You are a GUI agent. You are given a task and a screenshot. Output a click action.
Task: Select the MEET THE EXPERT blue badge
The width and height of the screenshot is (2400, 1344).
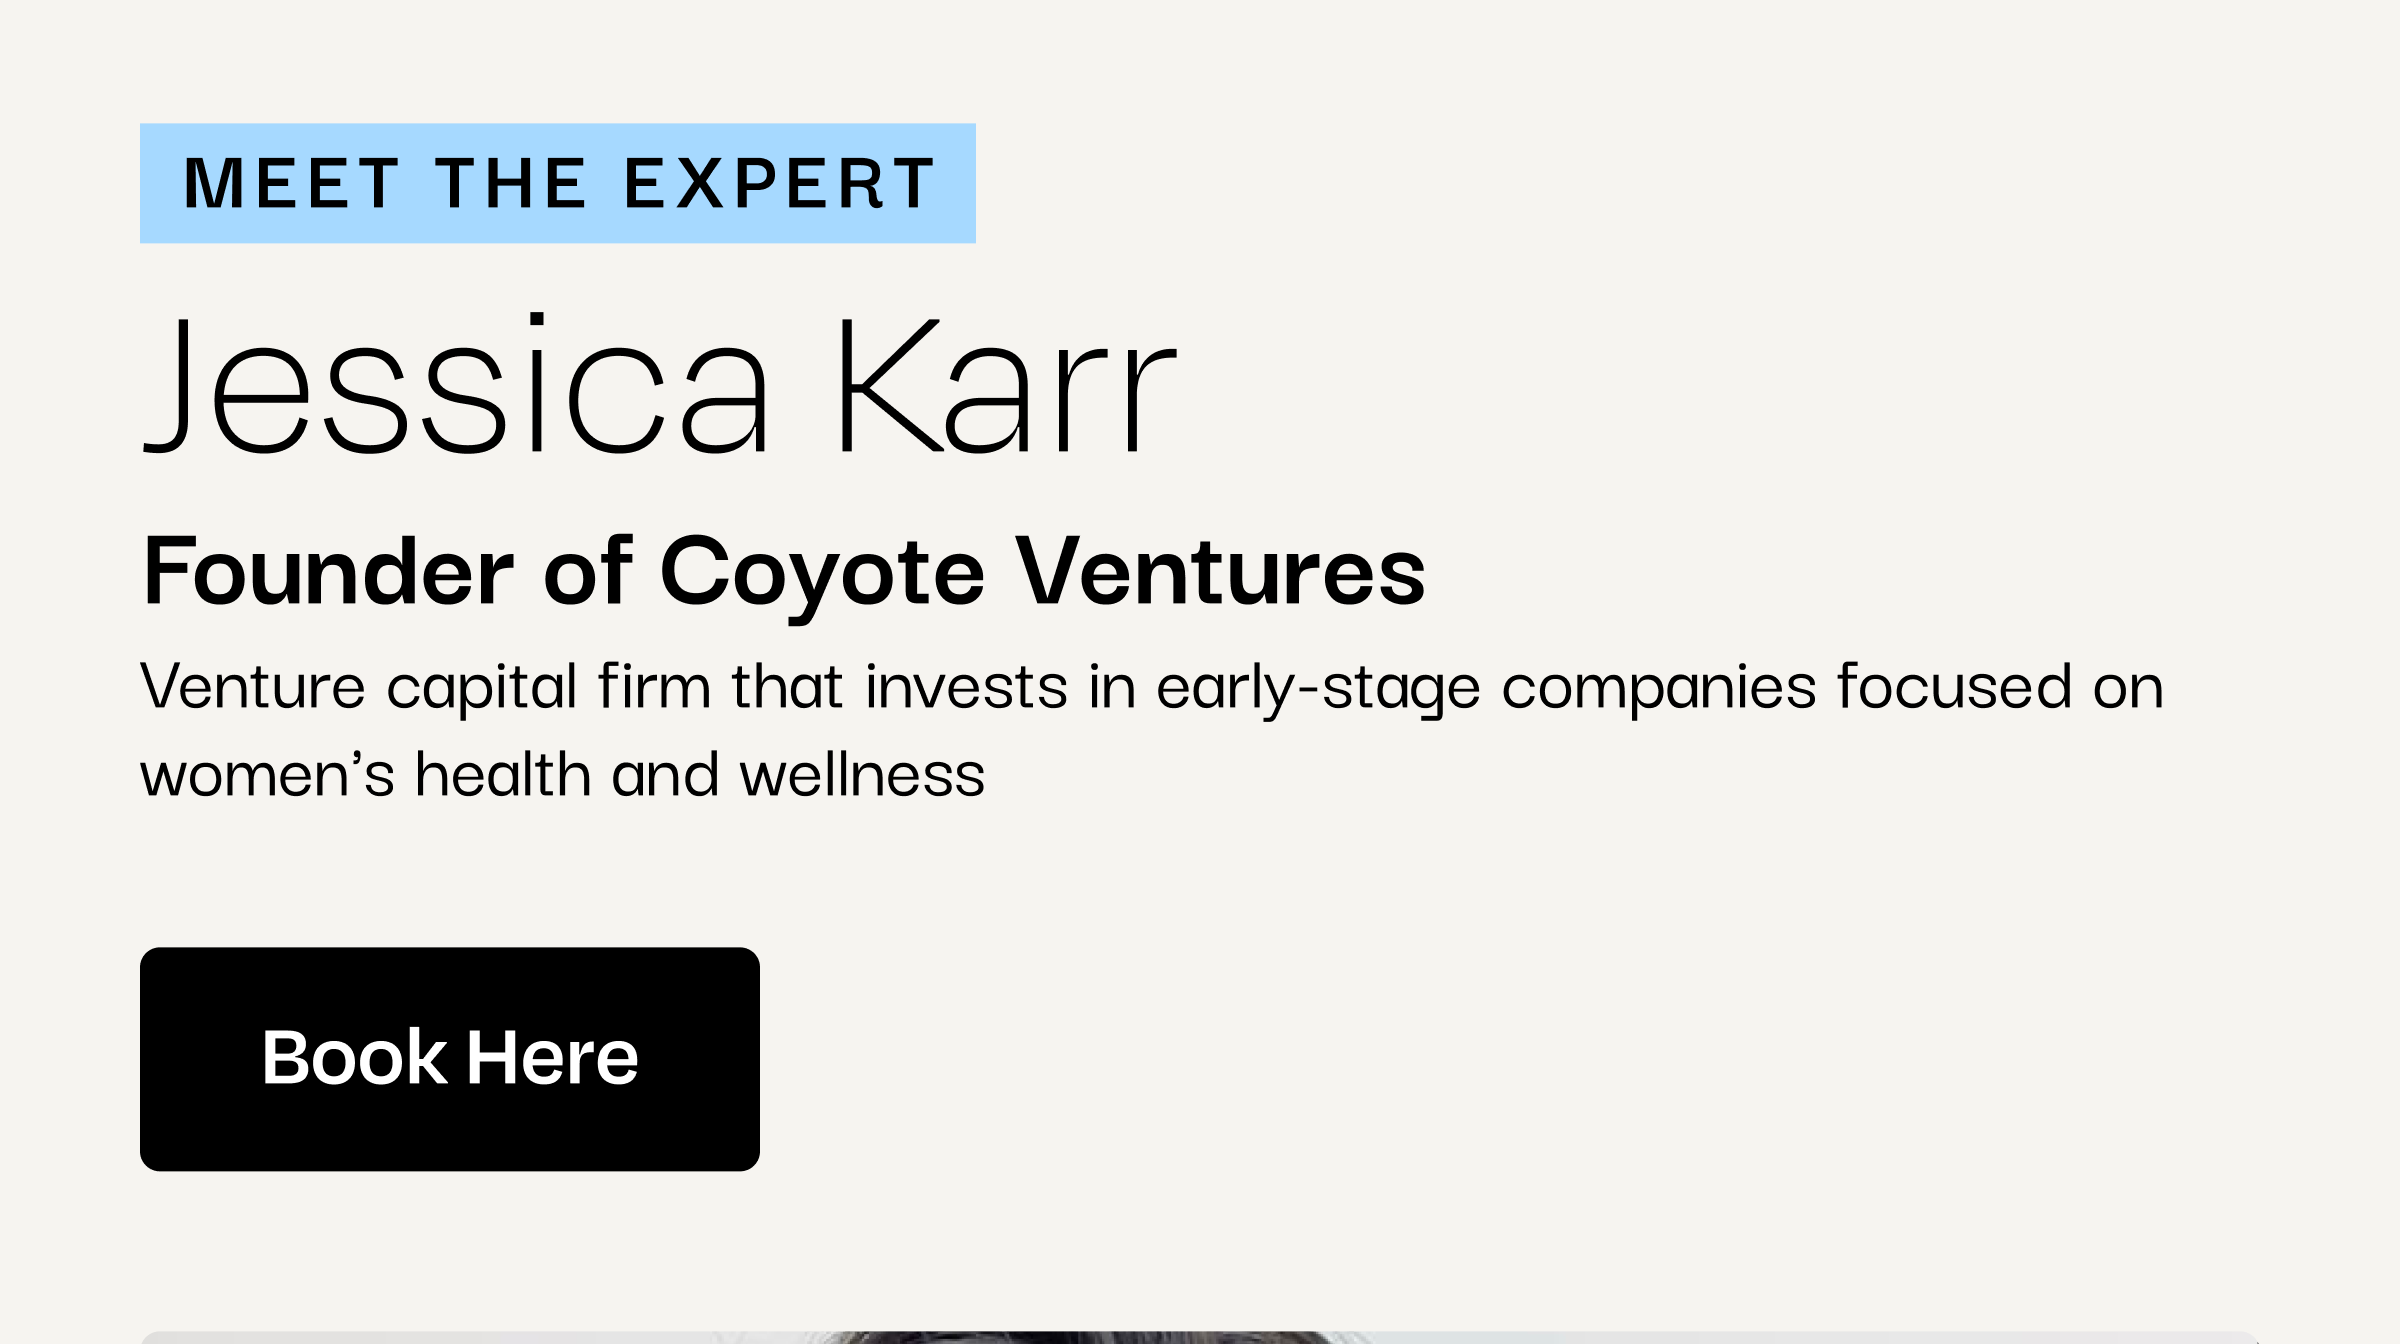[558, 183]
